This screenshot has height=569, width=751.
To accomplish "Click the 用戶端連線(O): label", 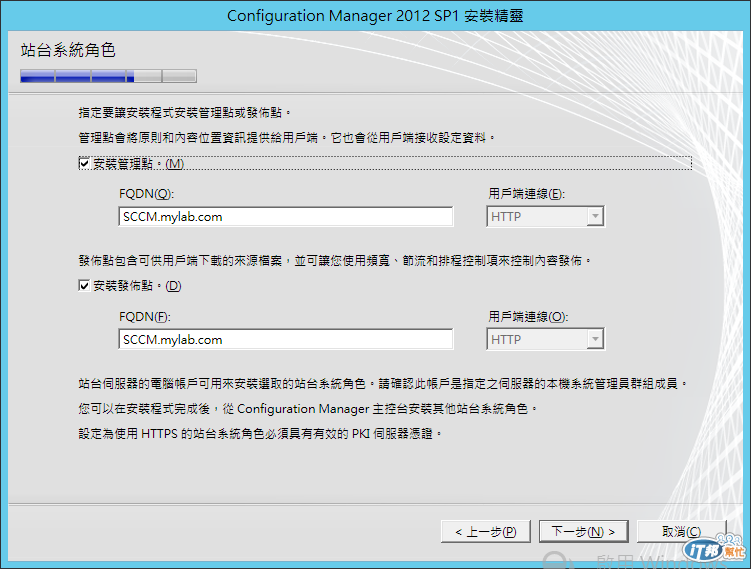I will click(x=528, y=317).
